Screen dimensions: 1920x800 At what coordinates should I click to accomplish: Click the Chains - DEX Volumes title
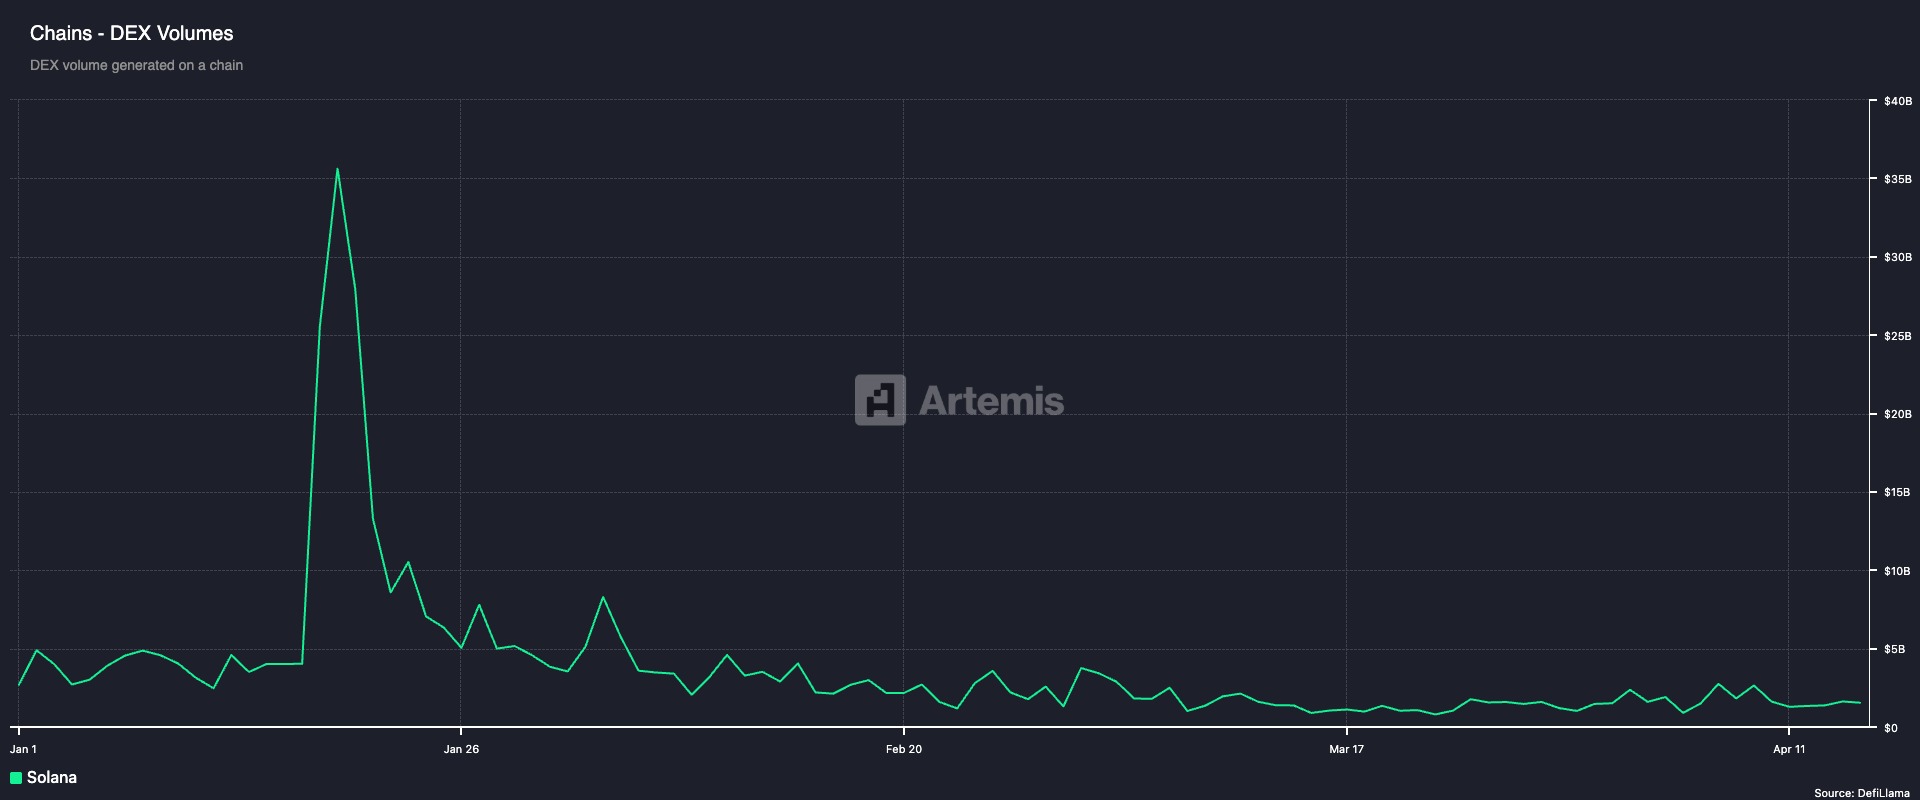131,33
